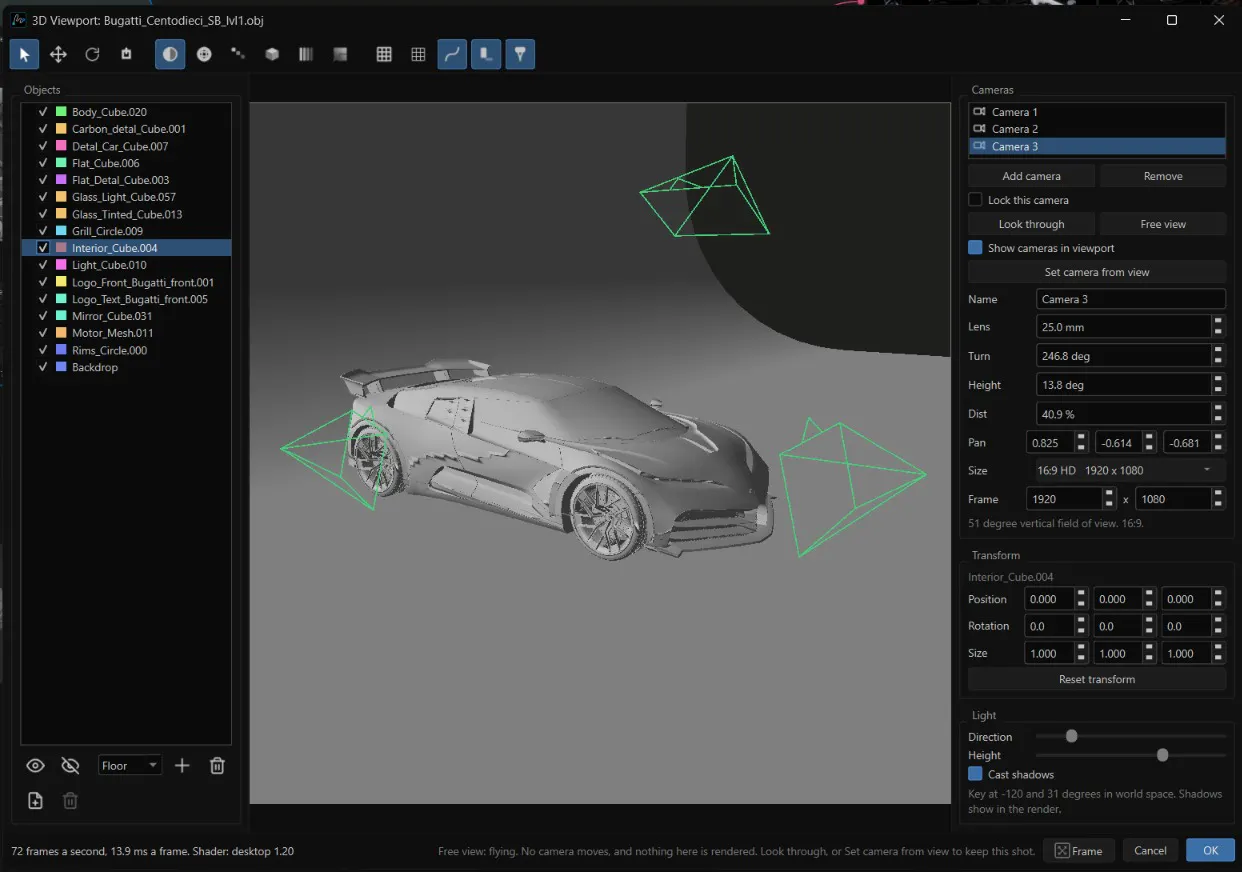Click the light Direction slider handle
This screenshot has height=872, width=1242.
(1071, 736)
